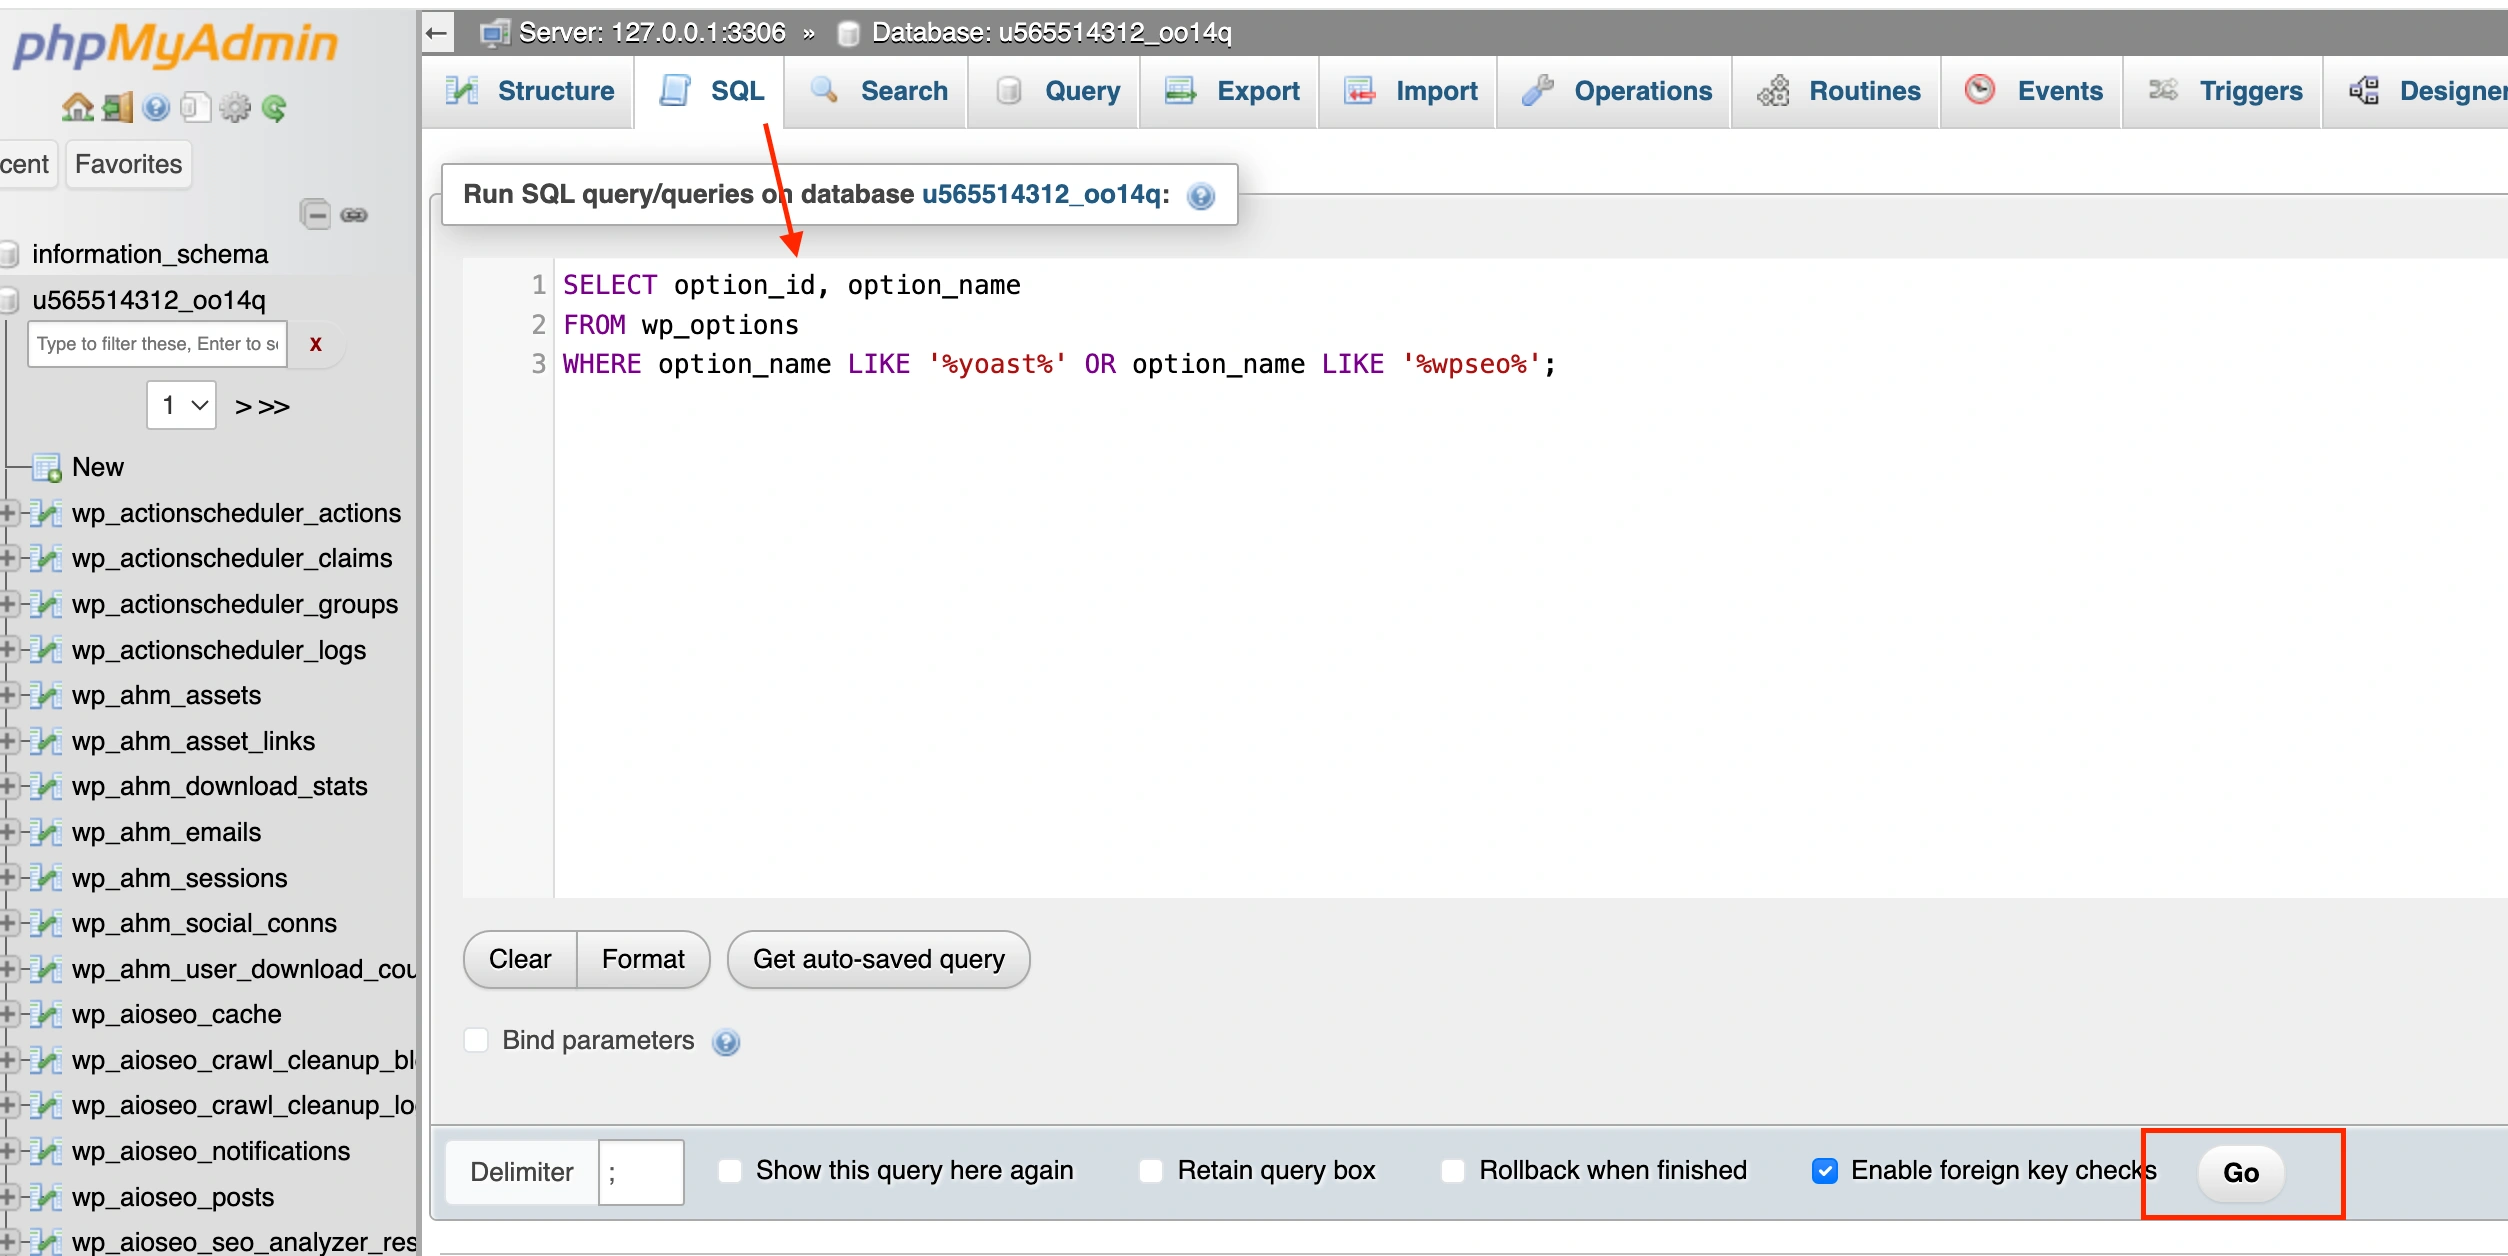This screenshot has height=1256, width=2508.
Task: Click Get auto-saved query
Action: (877, 959)
